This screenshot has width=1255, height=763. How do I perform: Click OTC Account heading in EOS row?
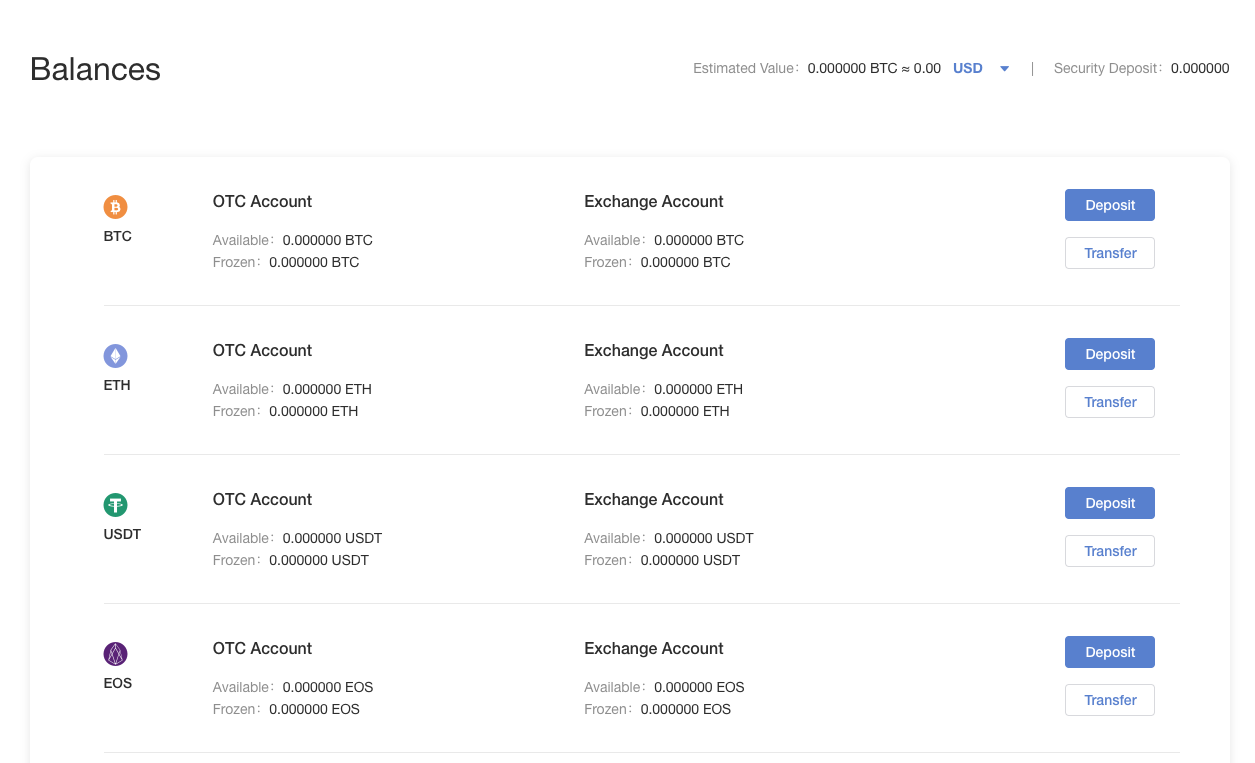tap(262, 648)
